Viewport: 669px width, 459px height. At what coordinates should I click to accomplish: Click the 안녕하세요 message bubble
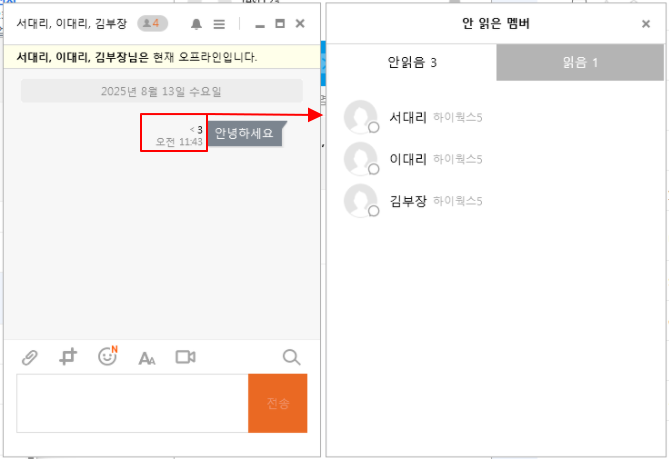point(244,133)
